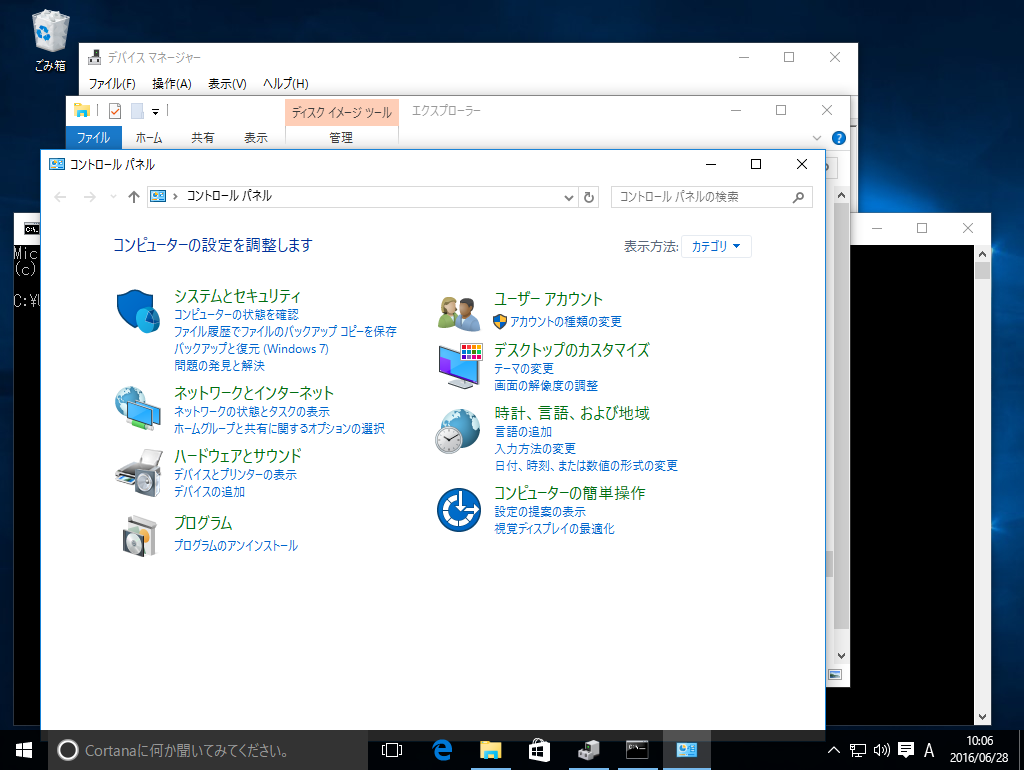Screen dimensions: 1024x770
Task: Open the 操作(A) menu in Device Manager
Action: click(x=171, y=84)
